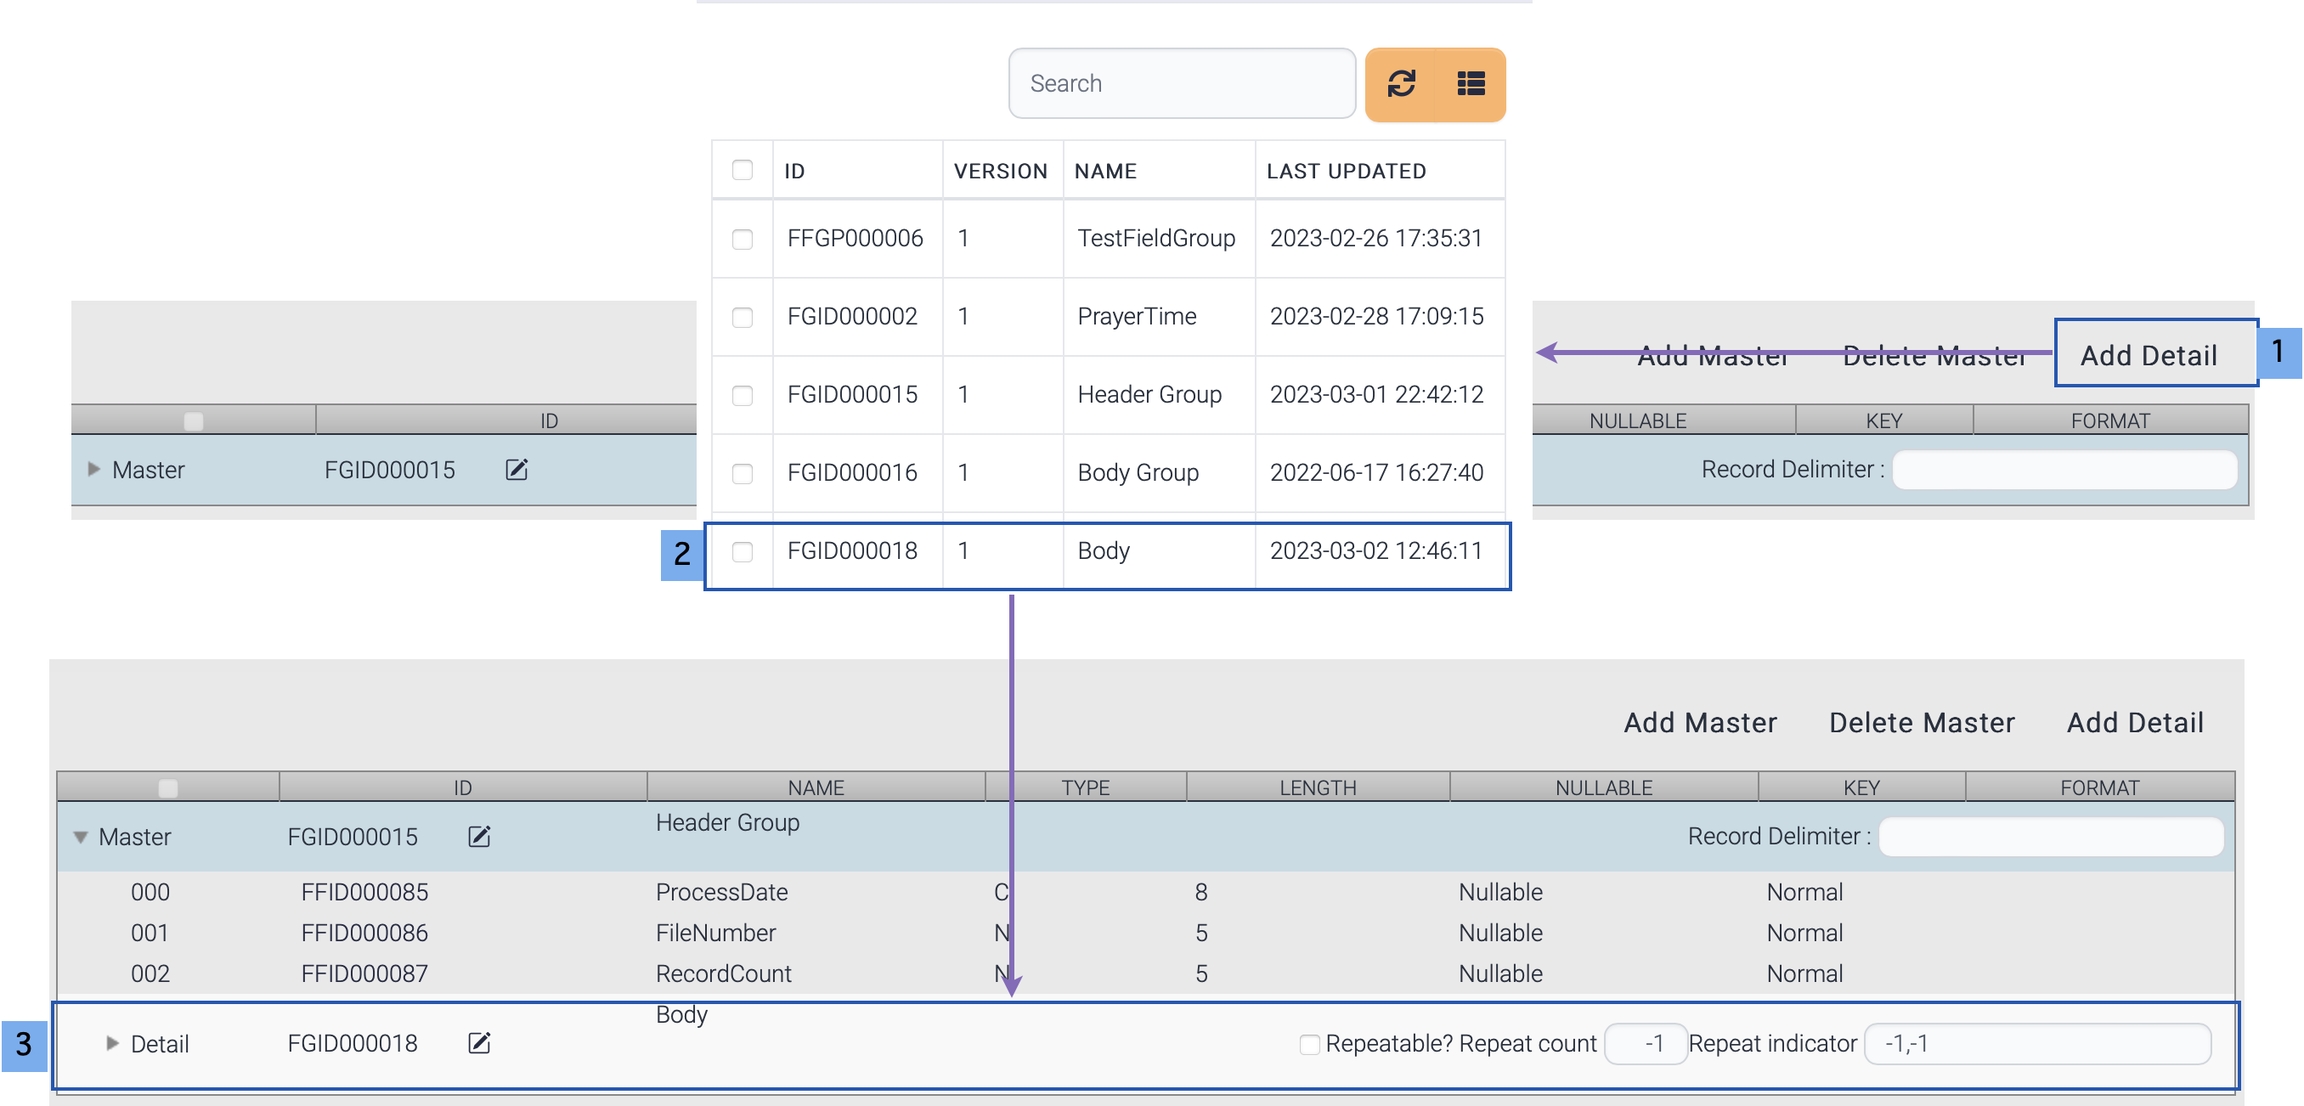
Task: Expand the Detail FGID000018 row
Action: point(112,1044)
